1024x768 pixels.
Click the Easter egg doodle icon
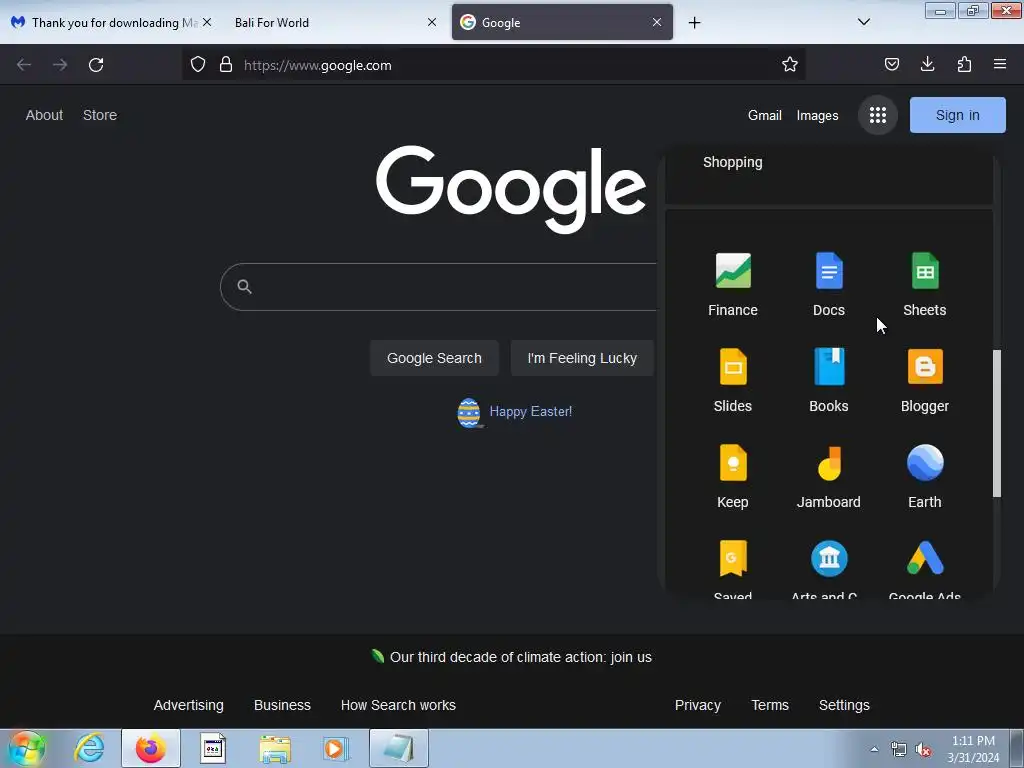click(469, 412)
